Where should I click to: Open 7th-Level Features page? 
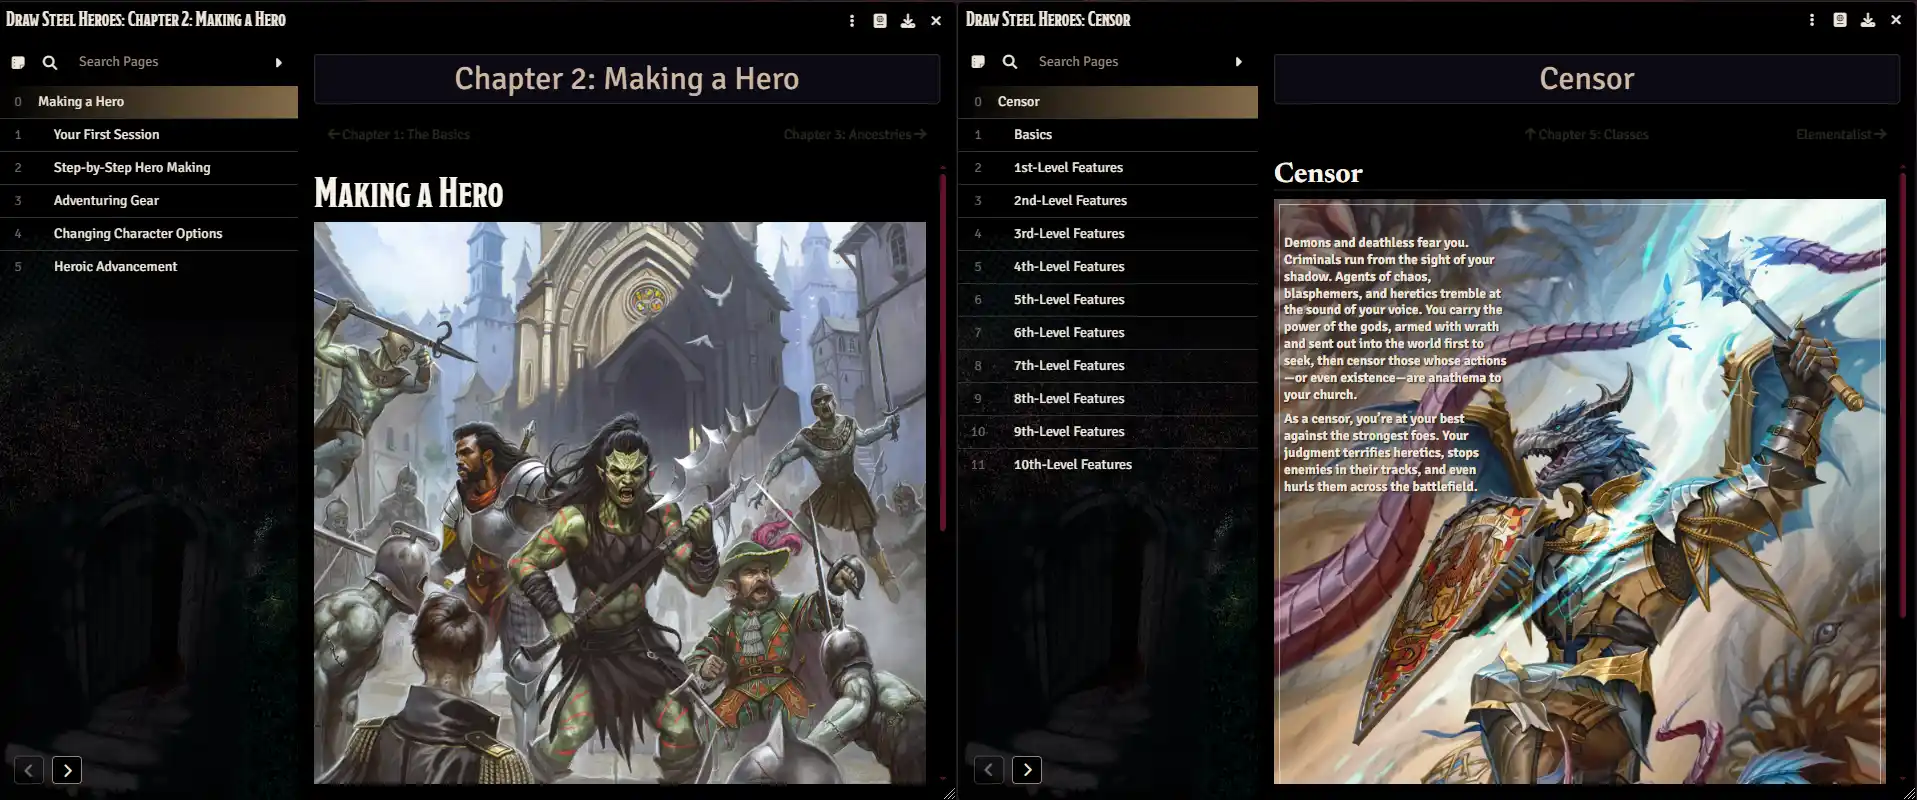(1108, 366)
